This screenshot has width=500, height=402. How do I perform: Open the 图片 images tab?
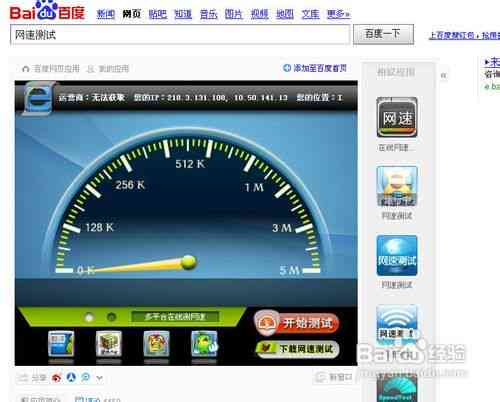[234, 14]
